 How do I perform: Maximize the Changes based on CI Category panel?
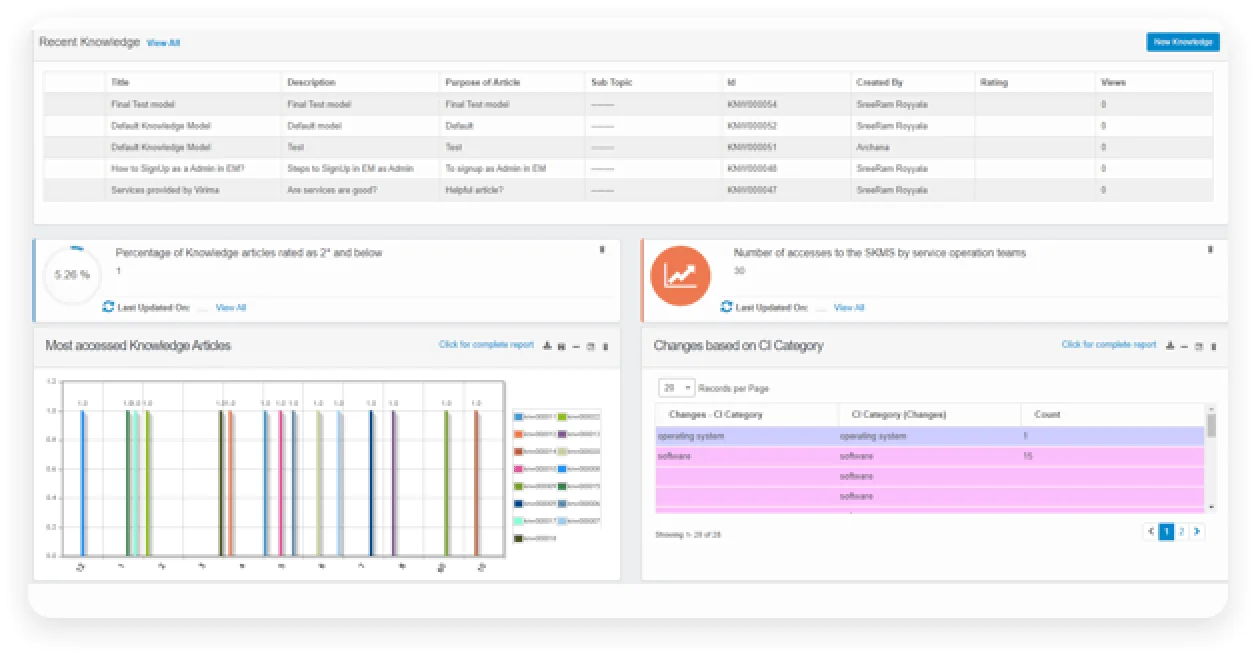(1198, 346)
